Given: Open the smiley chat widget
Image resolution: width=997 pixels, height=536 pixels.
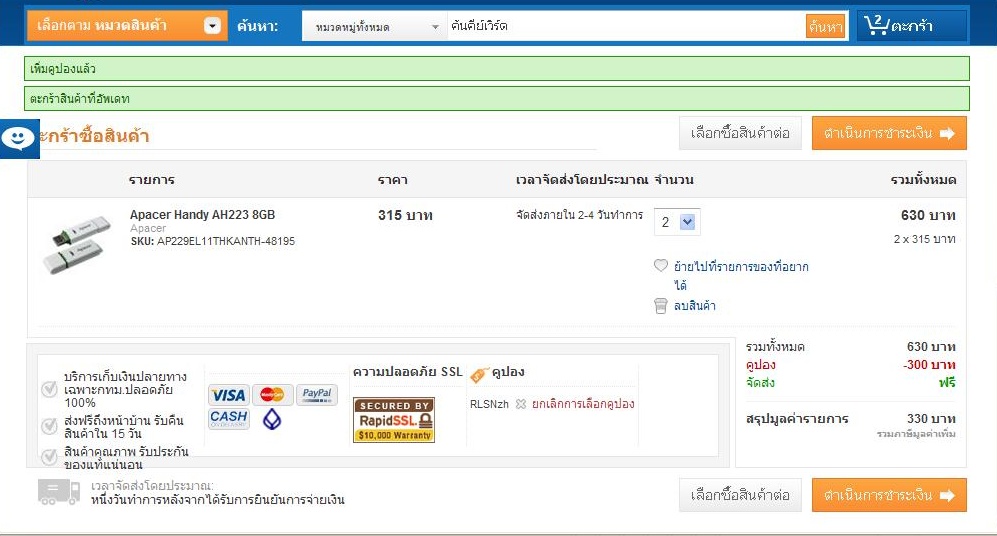Looking at the screenshot, I should coord(19,138).
